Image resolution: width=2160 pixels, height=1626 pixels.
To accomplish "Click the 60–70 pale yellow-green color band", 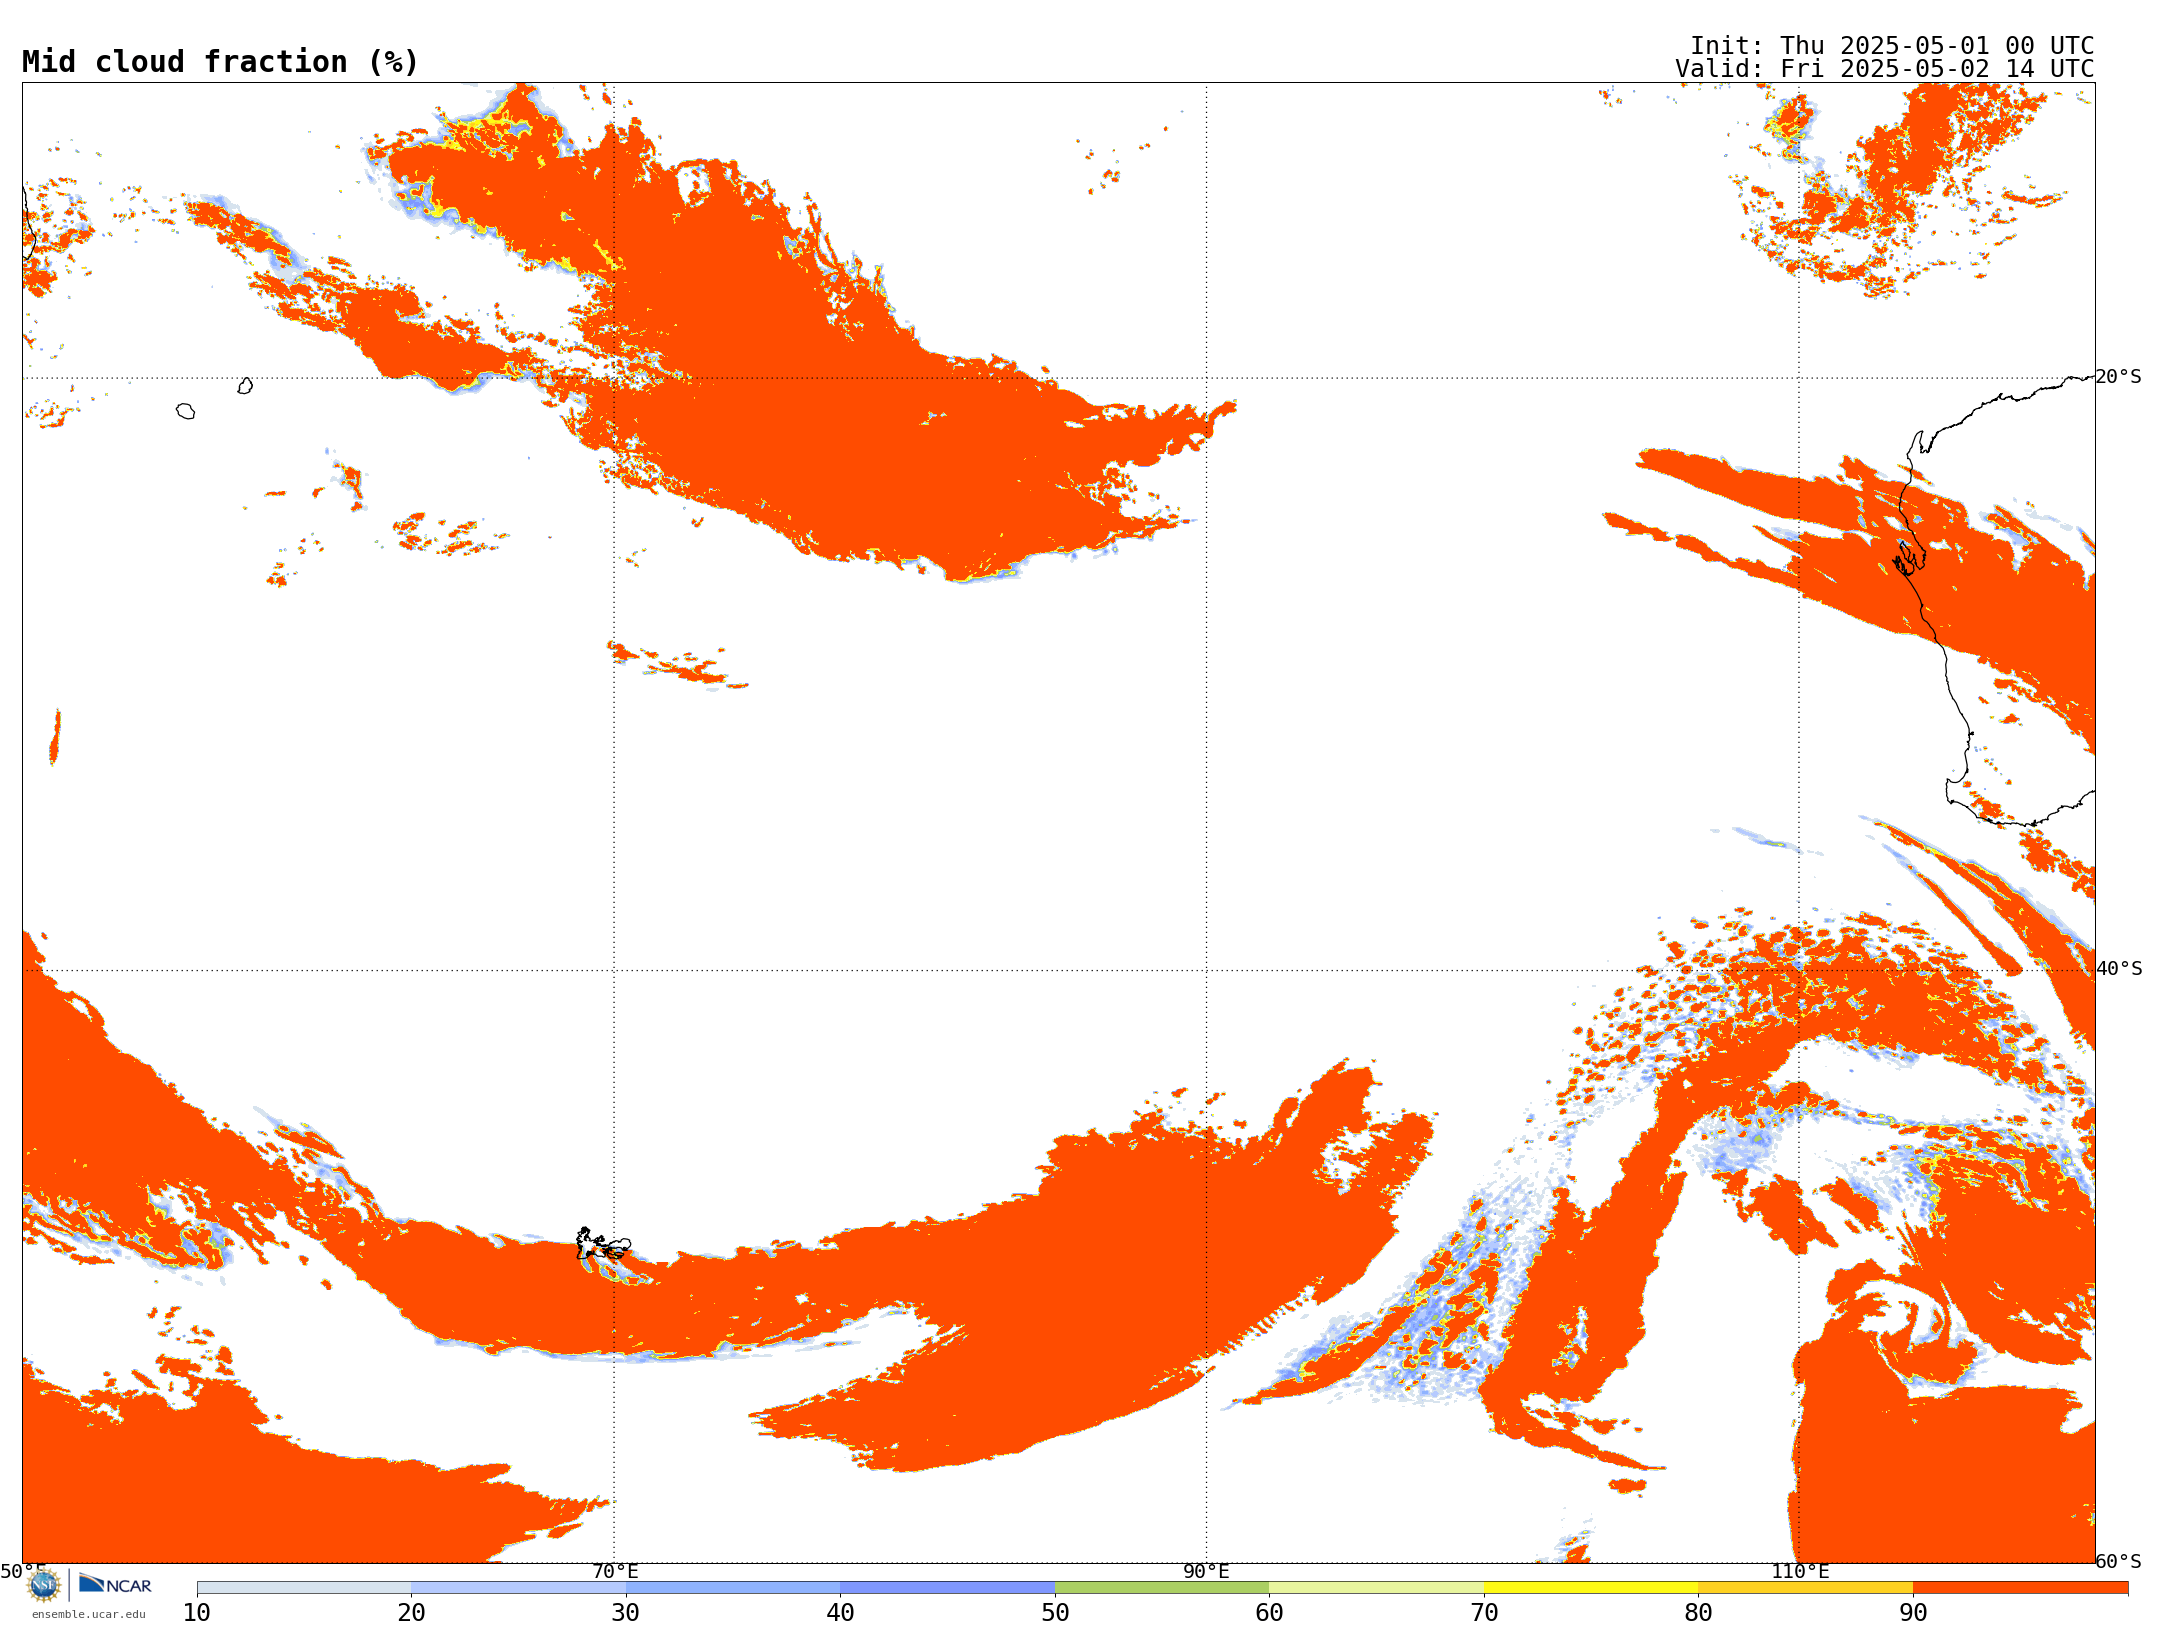I will point(1377,1588).
